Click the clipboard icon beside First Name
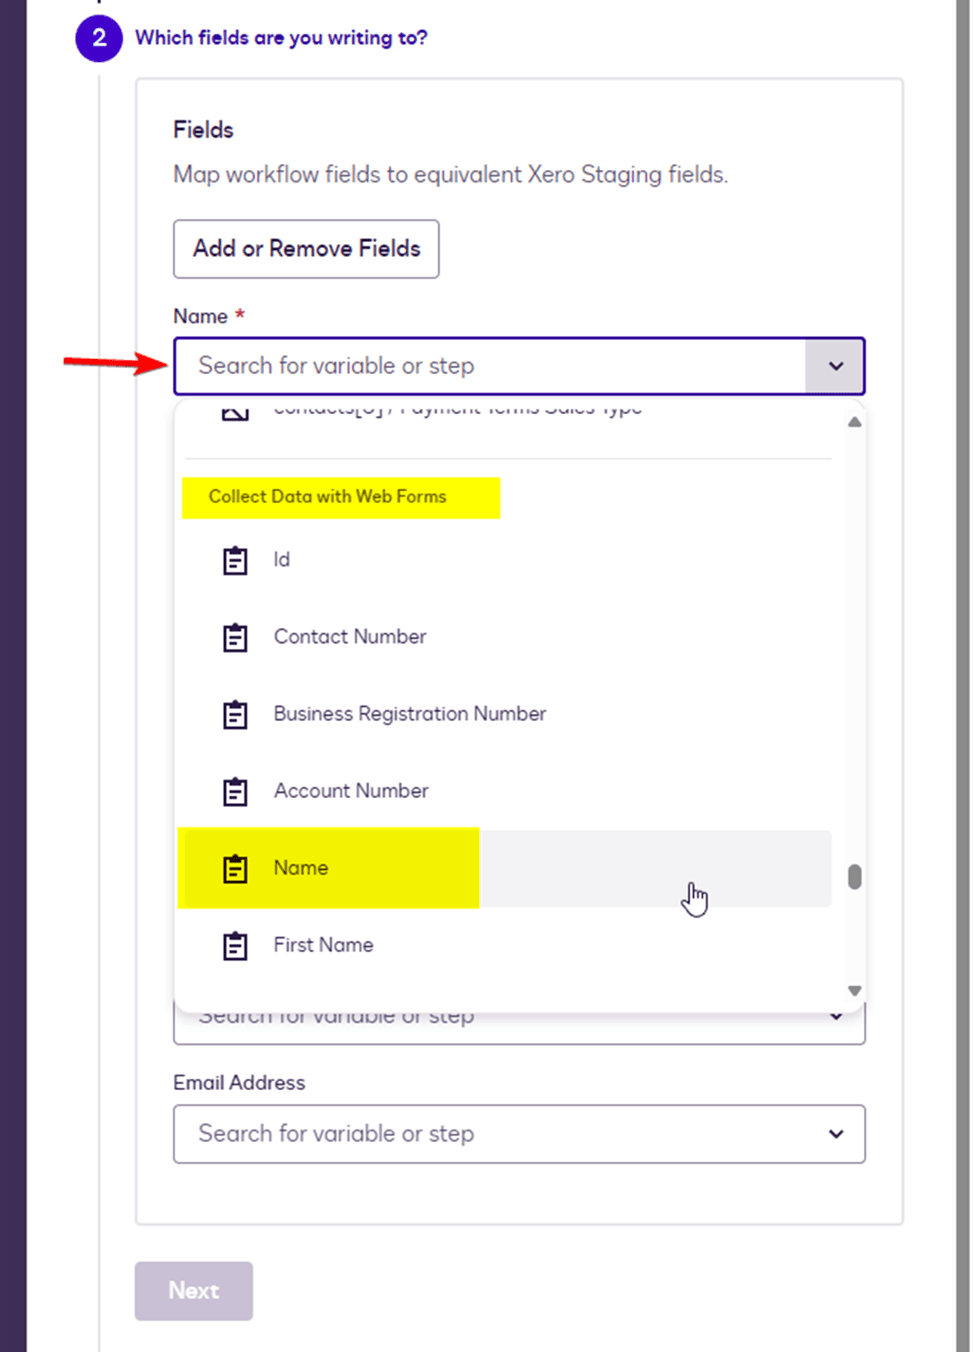Image resolution: width=974 pixels, height=1352 pixels. (235, 945)
